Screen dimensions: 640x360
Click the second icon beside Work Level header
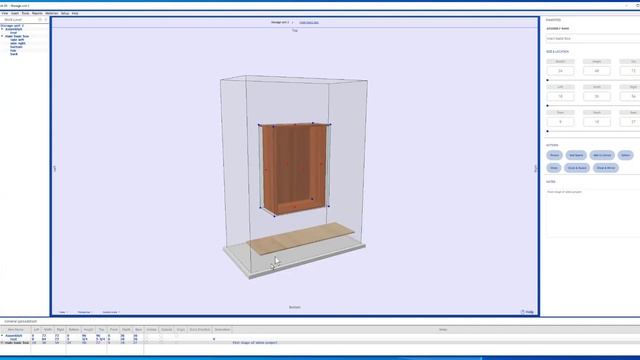point(45,20)
